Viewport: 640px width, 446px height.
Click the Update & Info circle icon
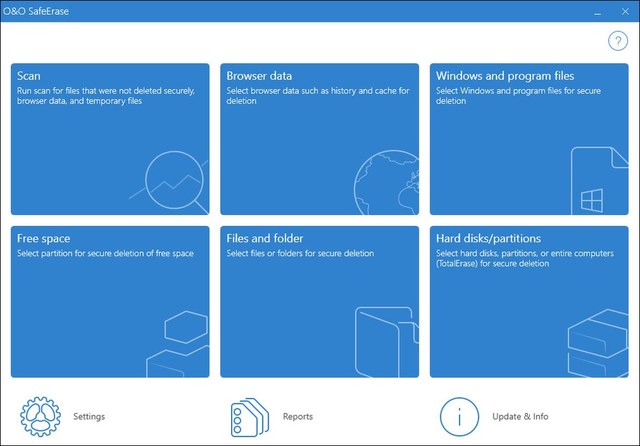[x=459, y=416]
